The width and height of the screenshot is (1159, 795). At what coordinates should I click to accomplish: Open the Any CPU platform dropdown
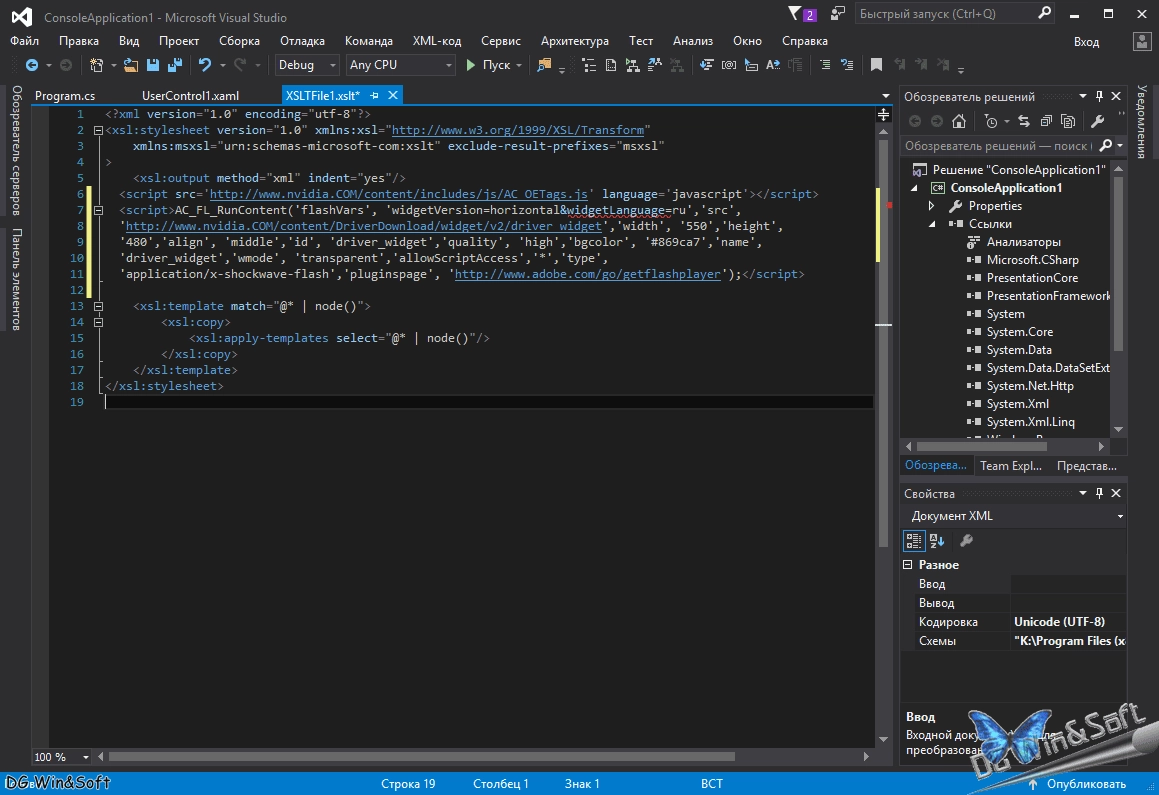point(448,65)
